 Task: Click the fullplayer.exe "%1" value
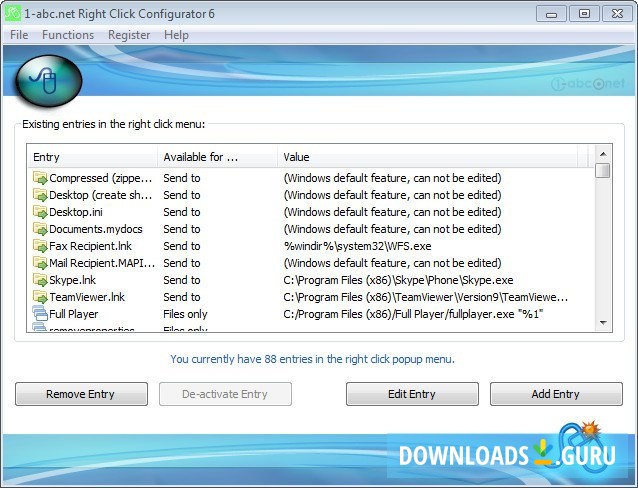tap(413, 314)
